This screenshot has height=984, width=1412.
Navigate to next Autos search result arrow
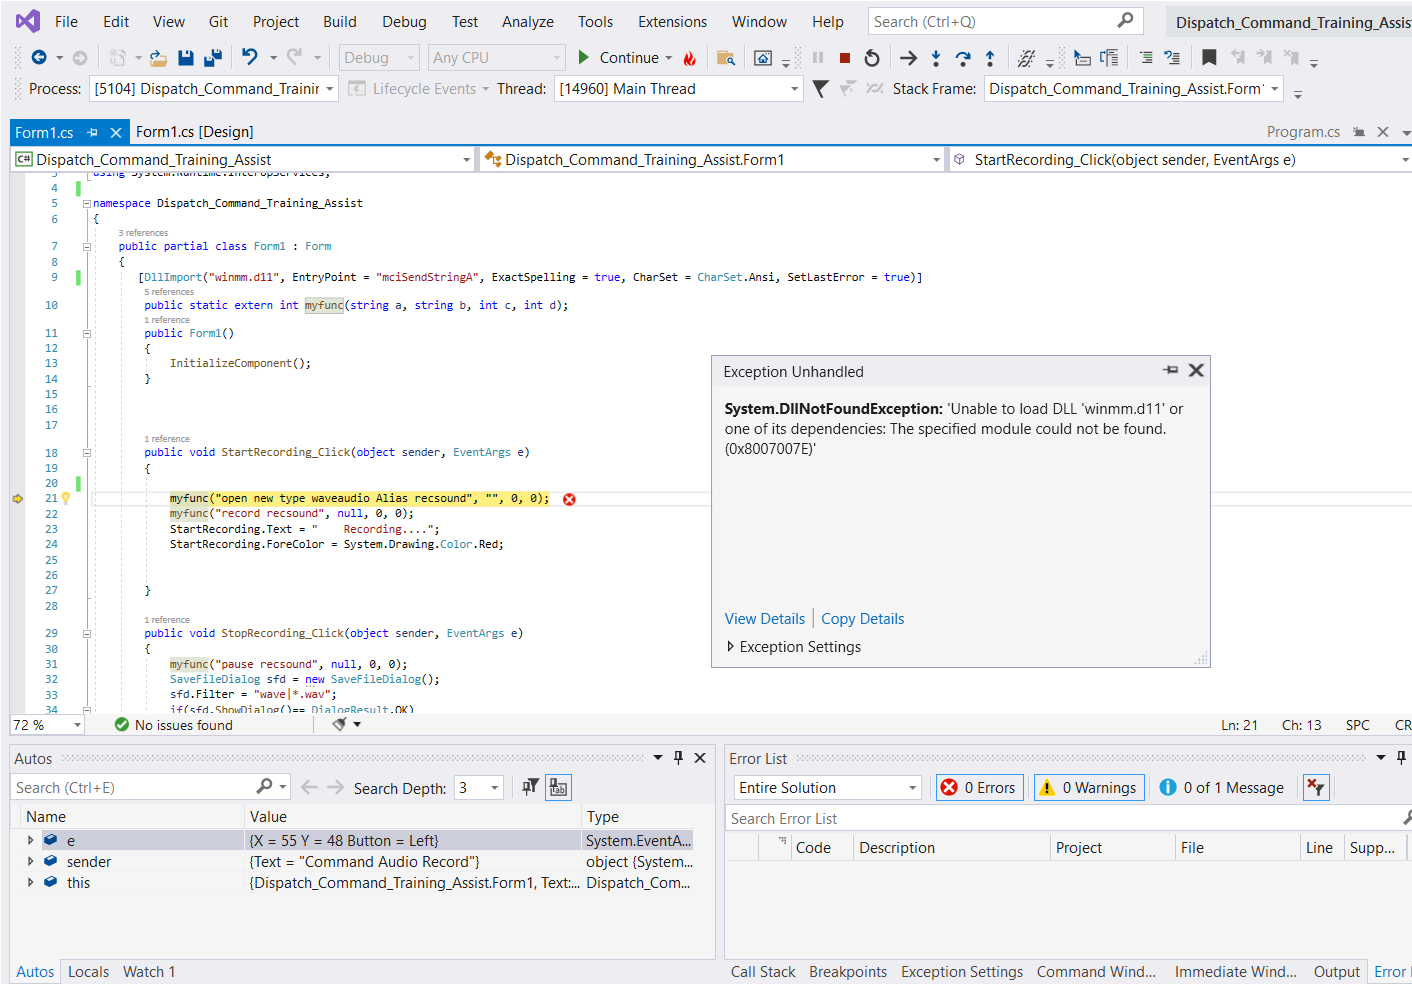(335, 788)
